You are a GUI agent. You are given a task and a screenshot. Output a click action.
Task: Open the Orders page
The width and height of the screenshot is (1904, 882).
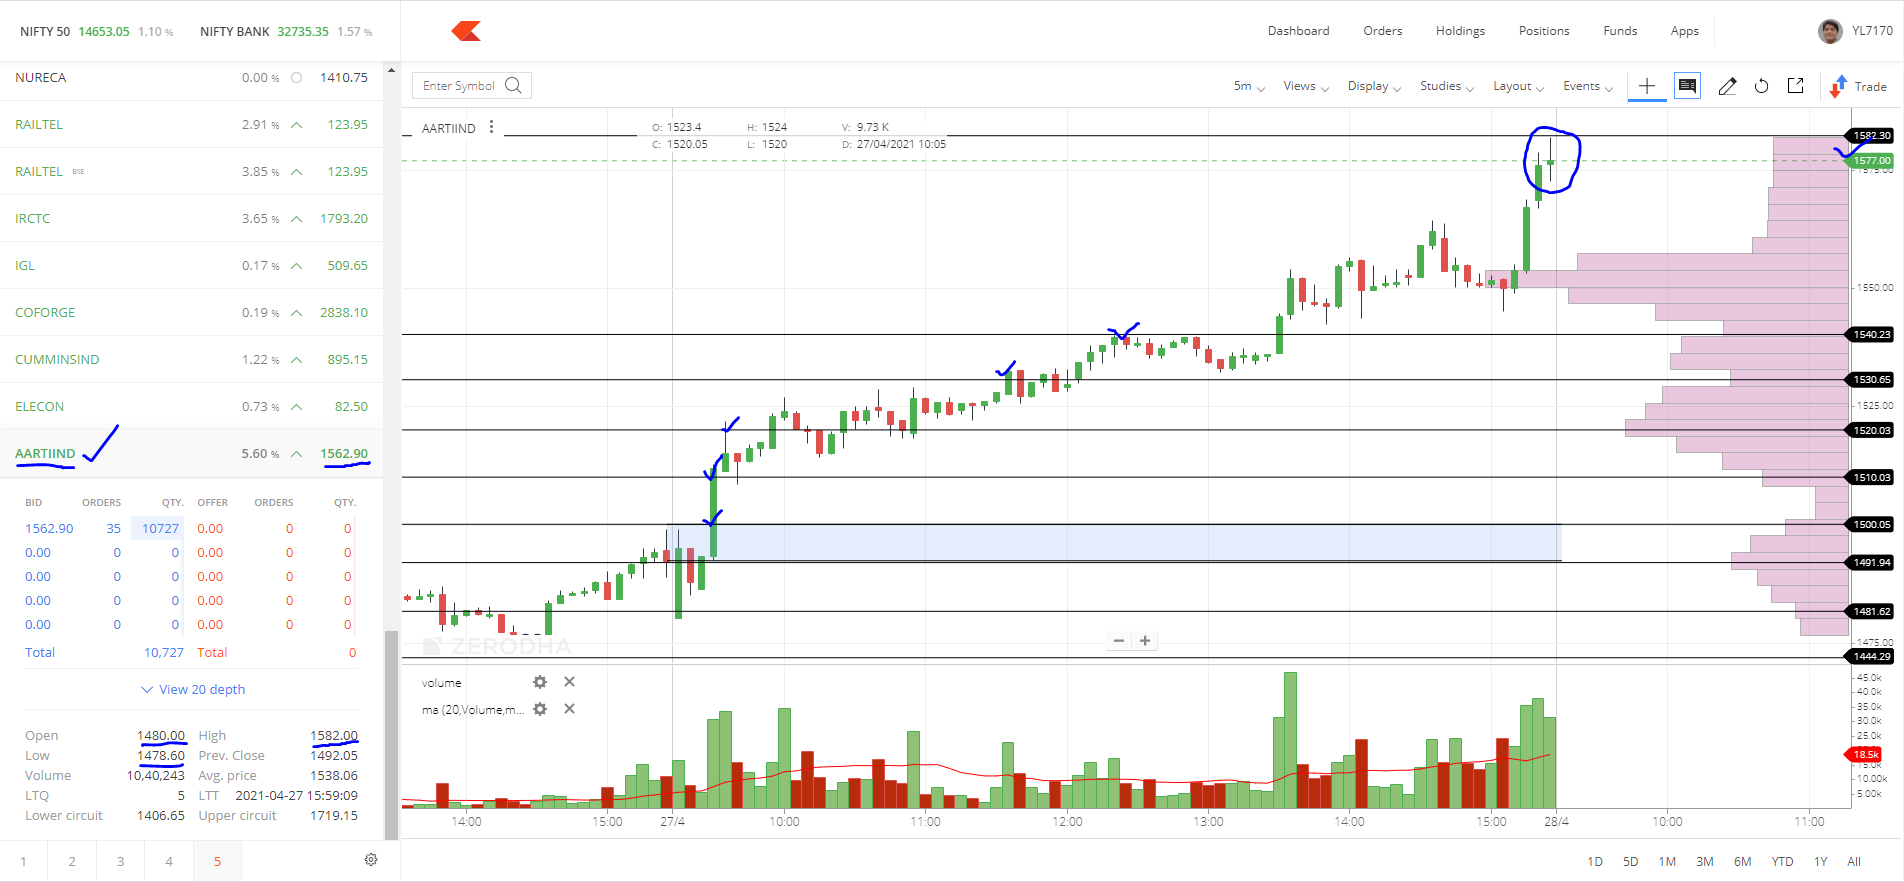(1382, 31)
